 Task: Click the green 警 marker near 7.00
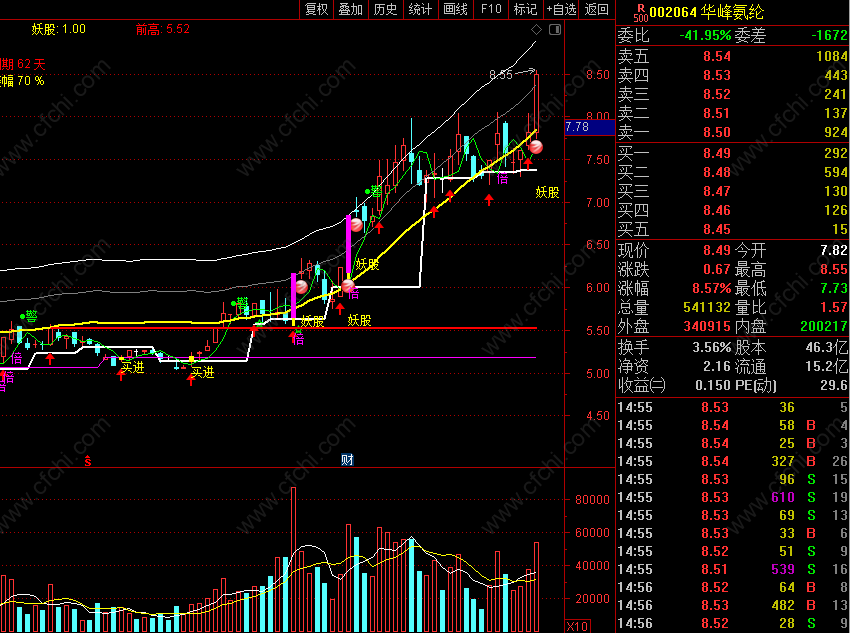[x=374, y=191]
